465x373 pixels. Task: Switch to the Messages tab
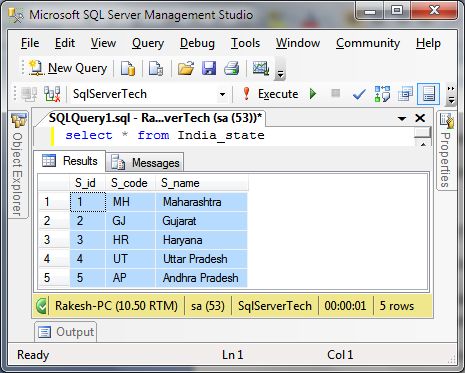[x=145, y=163]
